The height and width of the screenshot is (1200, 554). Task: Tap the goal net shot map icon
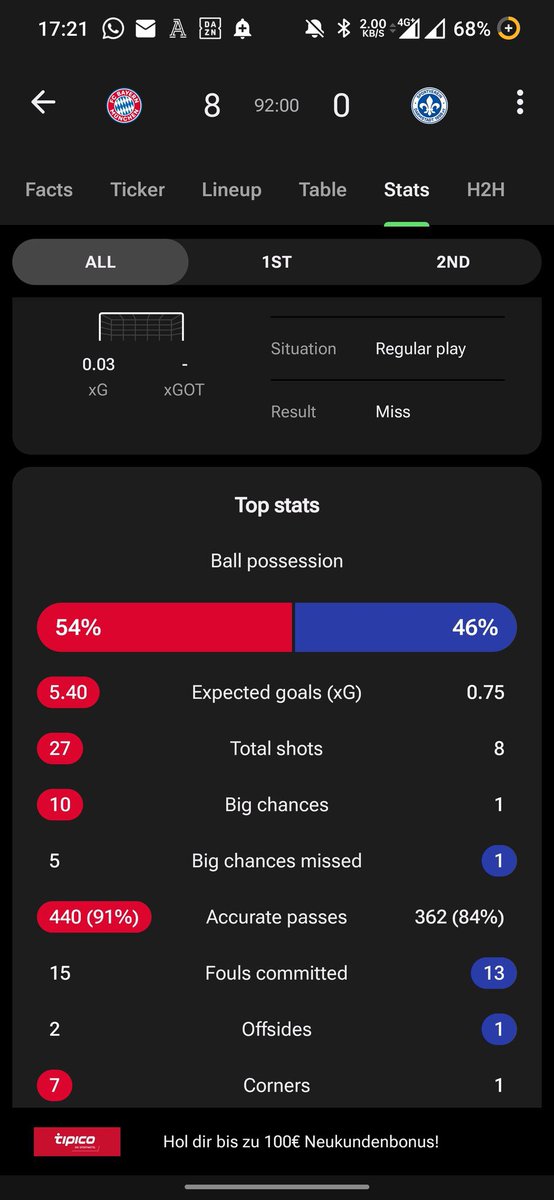click(x=141, y=327)
